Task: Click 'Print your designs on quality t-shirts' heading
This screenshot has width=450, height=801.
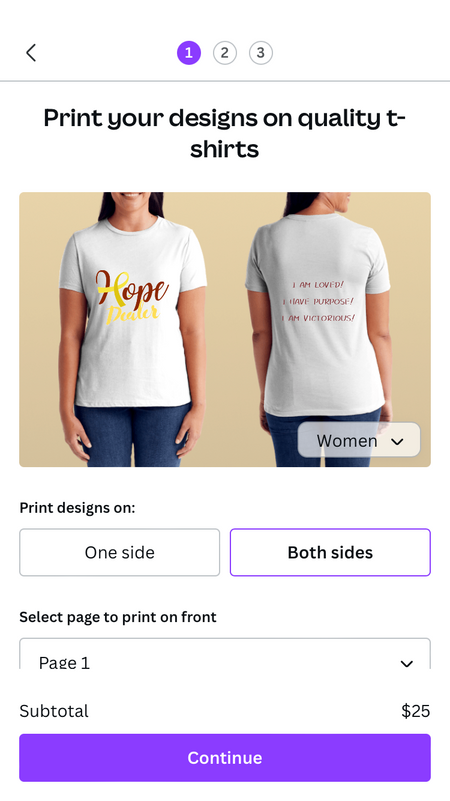Action: (x=225, y=133)
